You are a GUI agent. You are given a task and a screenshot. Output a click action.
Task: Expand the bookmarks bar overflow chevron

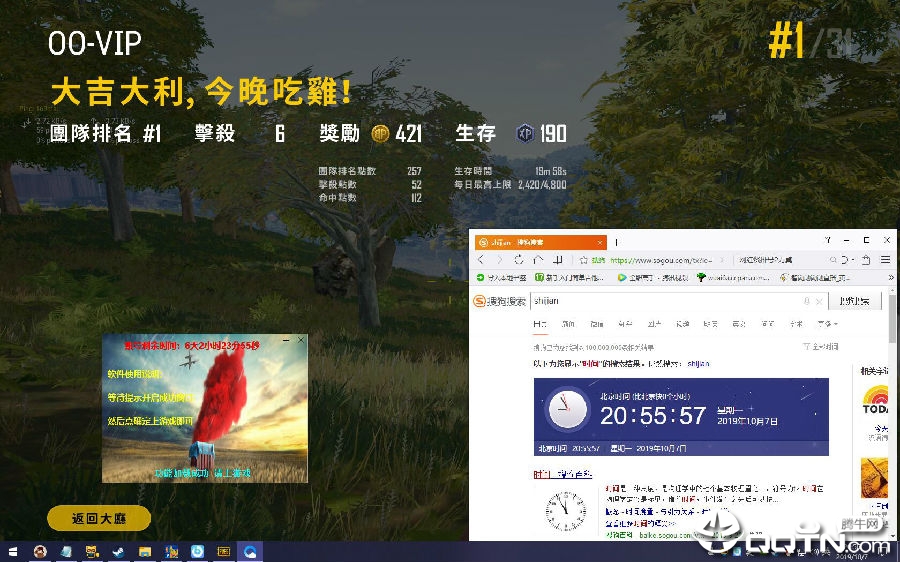[891, 277]
